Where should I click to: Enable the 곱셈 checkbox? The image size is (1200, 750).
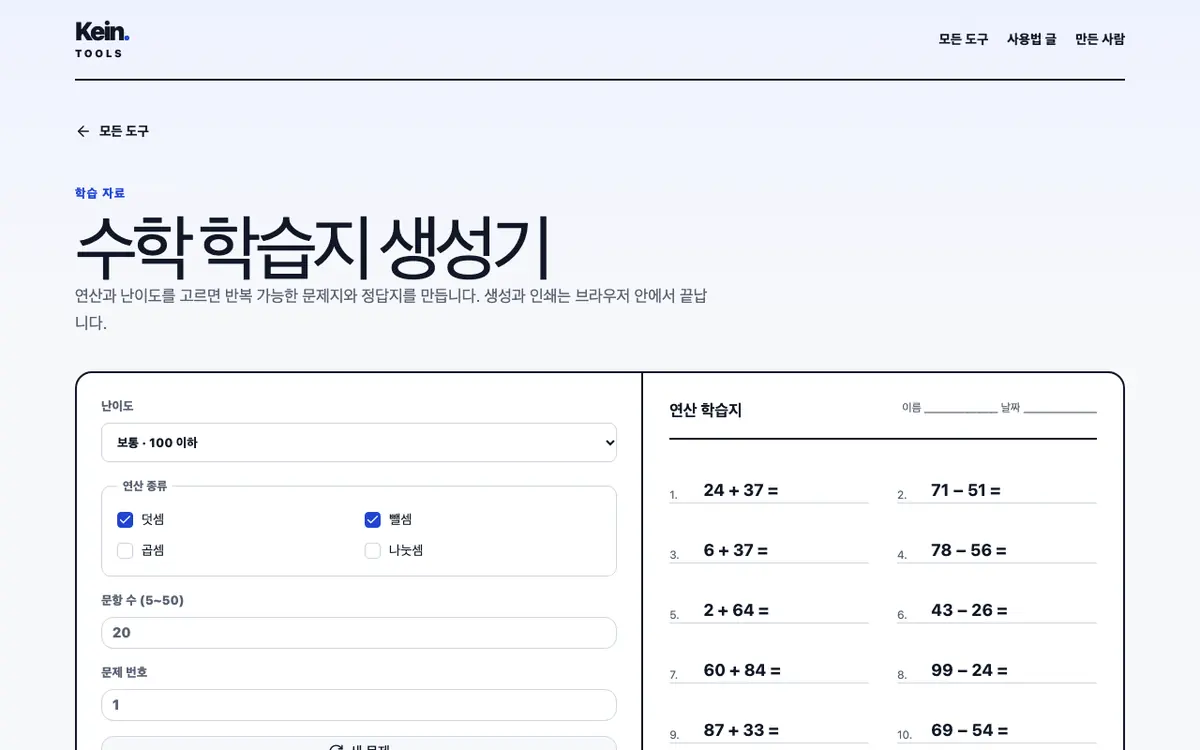(x=125, y=550)
